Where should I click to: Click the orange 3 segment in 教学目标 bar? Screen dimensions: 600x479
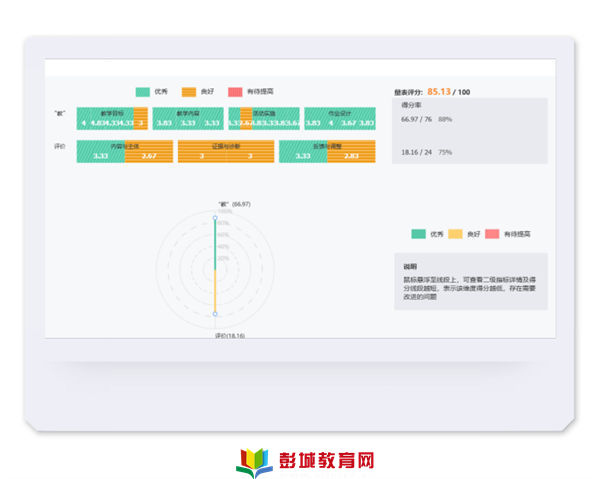click(141, 119)
